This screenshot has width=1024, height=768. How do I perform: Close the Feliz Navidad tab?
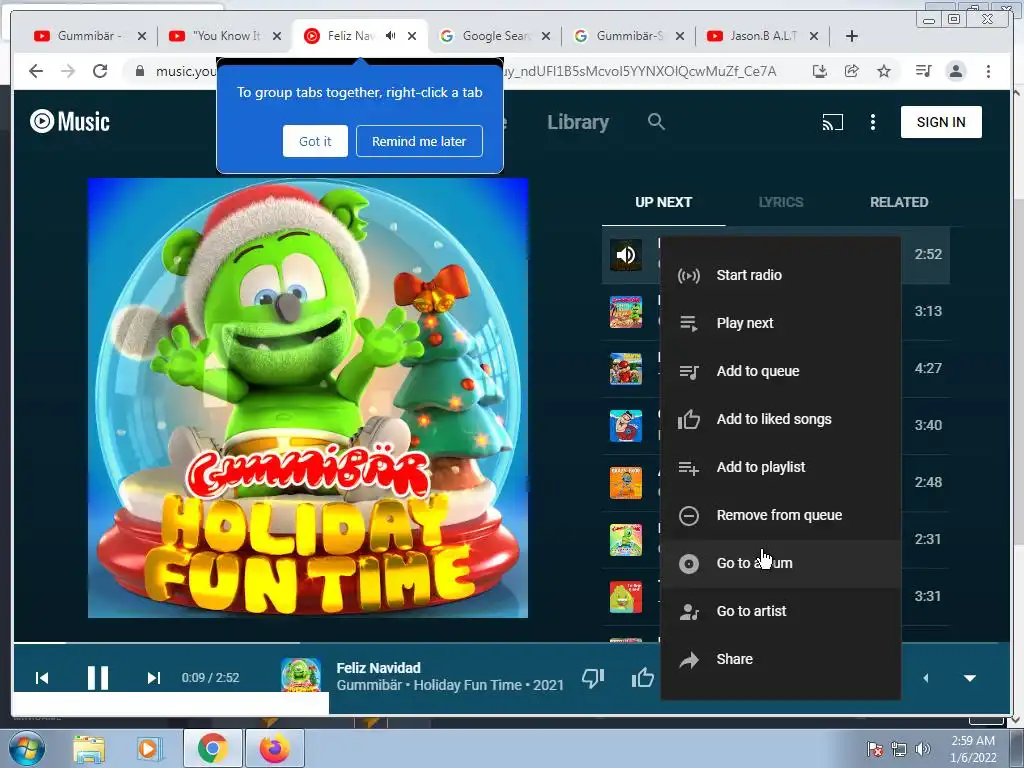pyautogui.click(x=412, y=36)
